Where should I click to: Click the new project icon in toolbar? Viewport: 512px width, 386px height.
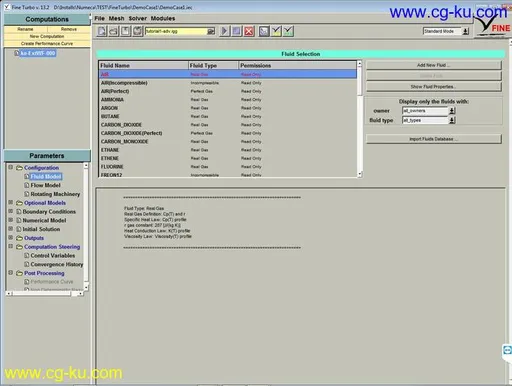click(102, 31)
